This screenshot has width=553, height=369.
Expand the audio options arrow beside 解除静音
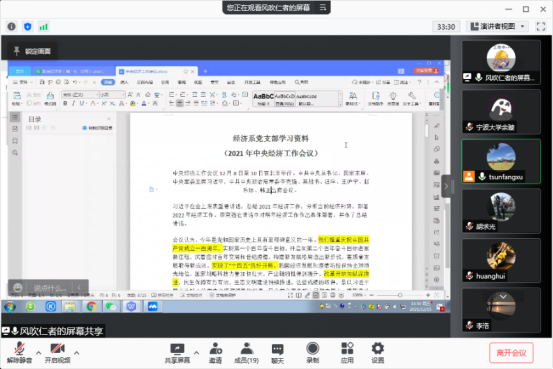38,352
